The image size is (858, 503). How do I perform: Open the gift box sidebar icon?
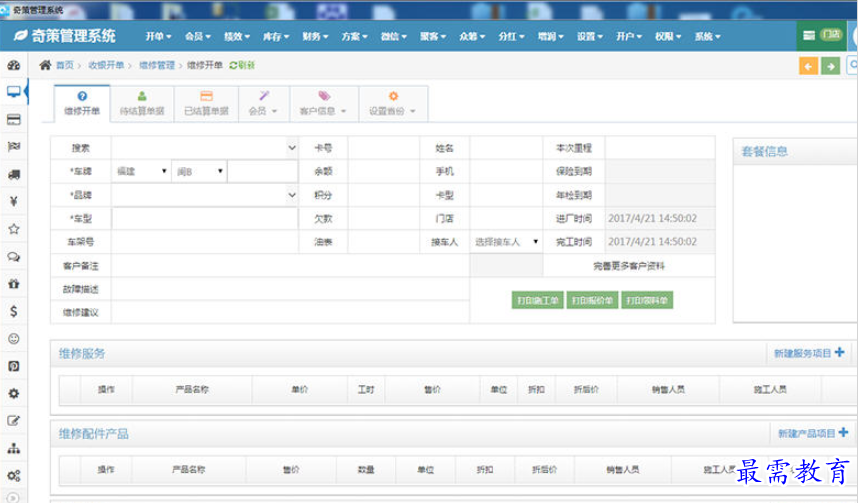14,284
